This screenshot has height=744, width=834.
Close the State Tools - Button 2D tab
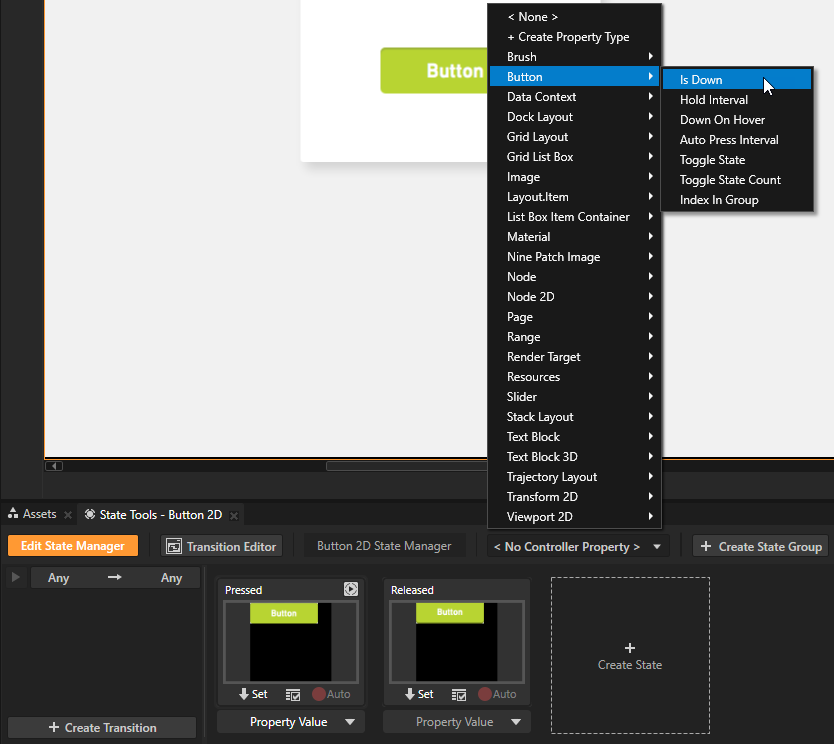[x=234, y=515]
